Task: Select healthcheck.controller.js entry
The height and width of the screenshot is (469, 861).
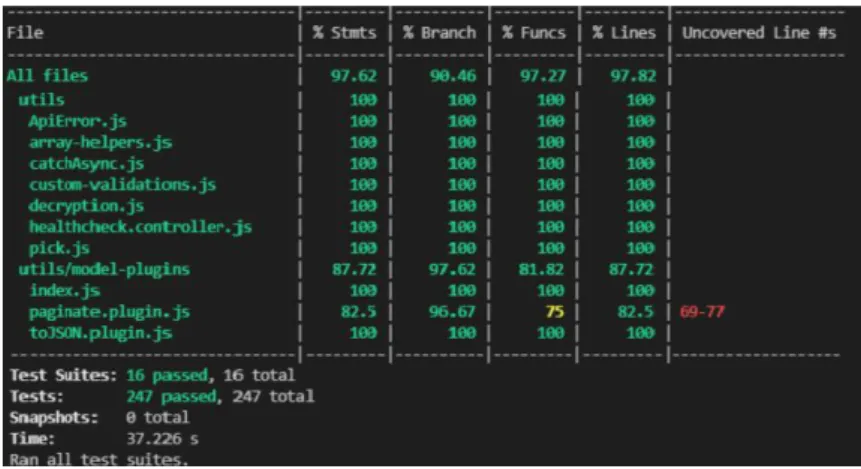Action: point(141,227)
